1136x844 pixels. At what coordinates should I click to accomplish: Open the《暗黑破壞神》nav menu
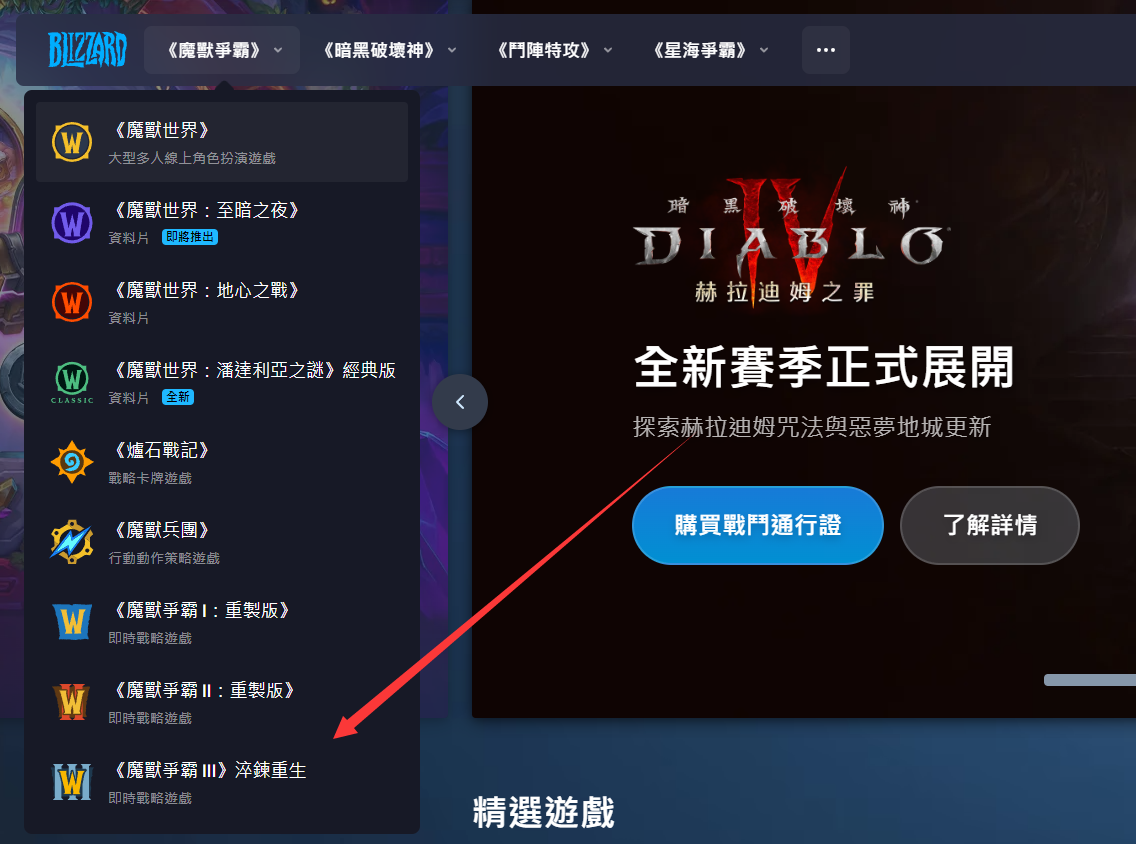(x=387, y=50)
